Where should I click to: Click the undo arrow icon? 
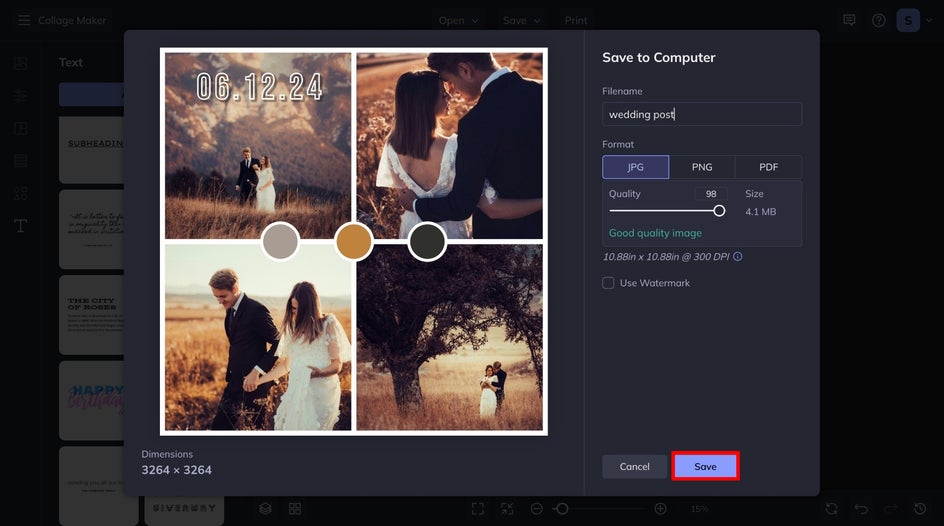[x=861, y=509]
